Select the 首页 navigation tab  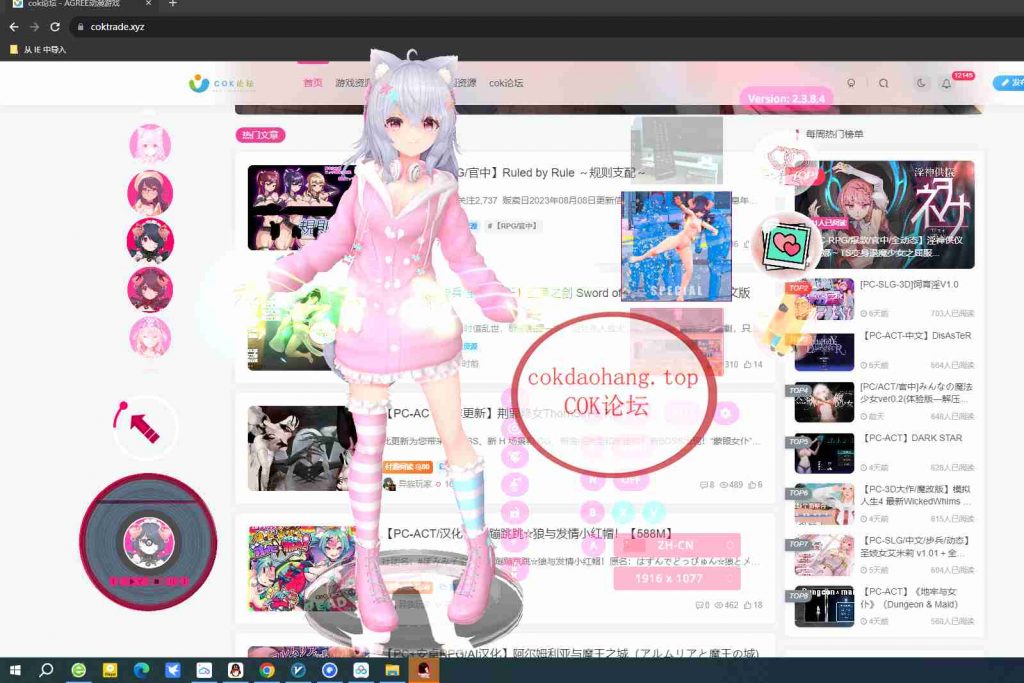point(313,83)
